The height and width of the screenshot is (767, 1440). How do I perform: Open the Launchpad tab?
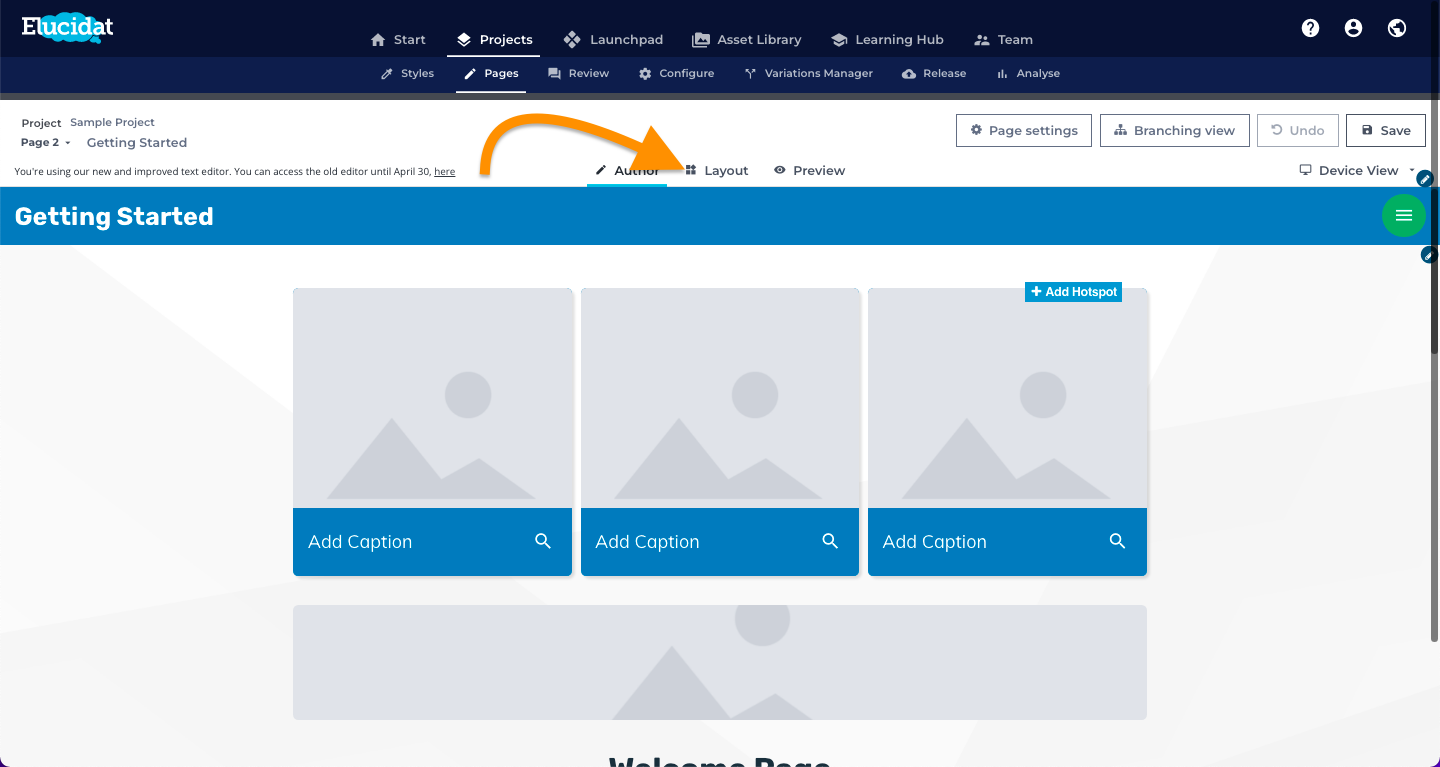(613, 40)
